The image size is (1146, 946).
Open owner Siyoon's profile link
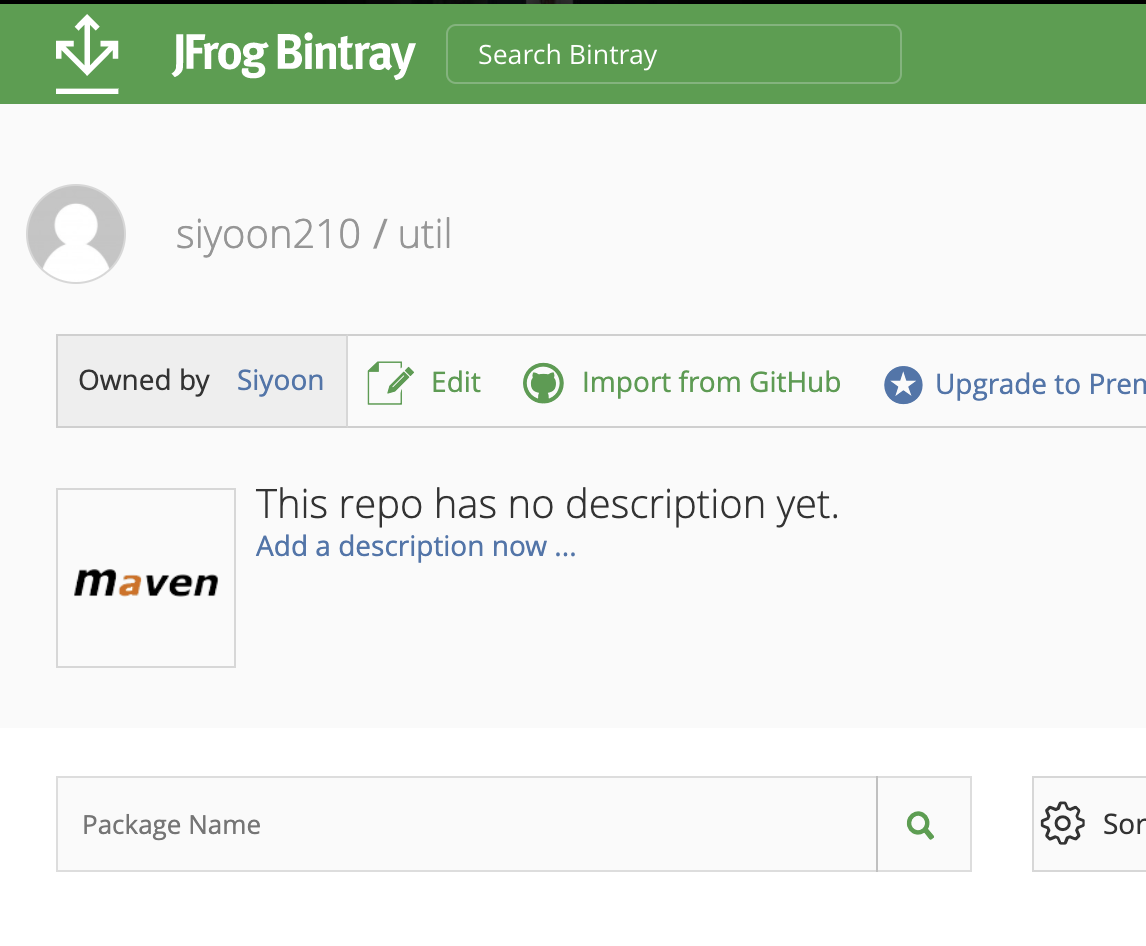[280, 381]
